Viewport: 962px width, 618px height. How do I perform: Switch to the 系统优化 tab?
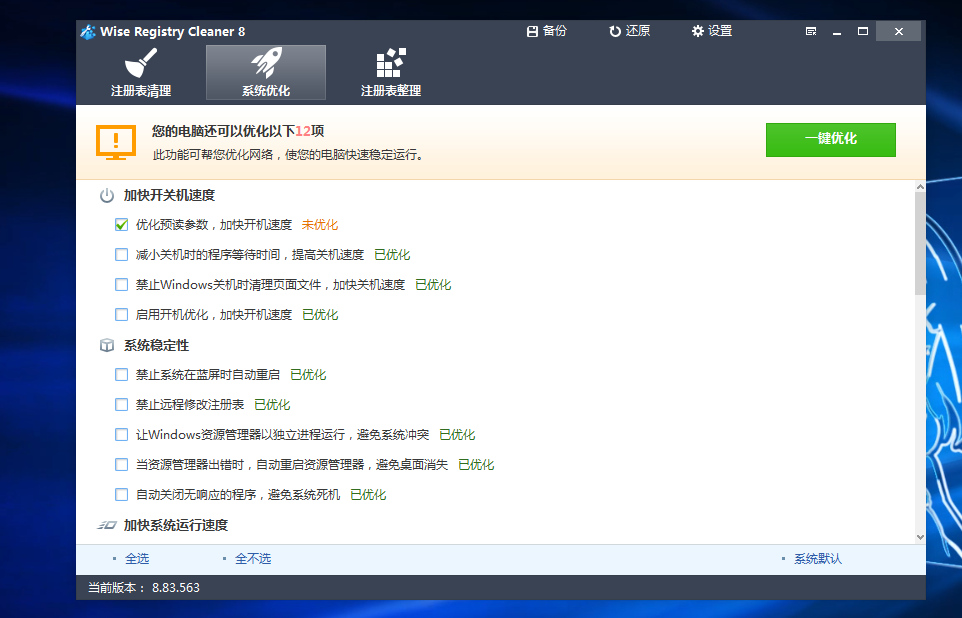click(266, 72)
